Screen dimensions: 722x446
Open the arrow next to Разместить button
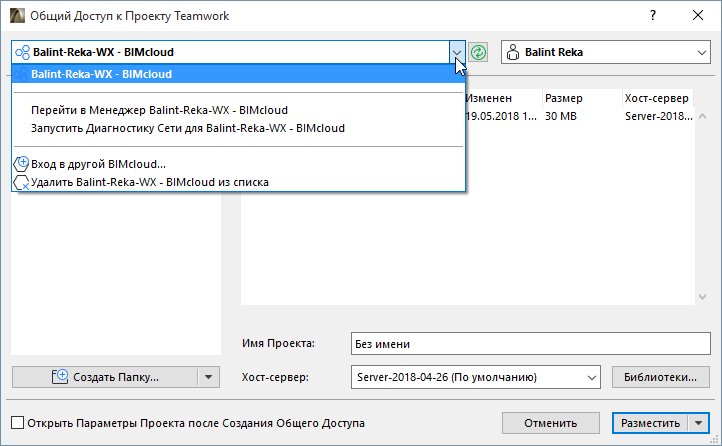point(699,423)
